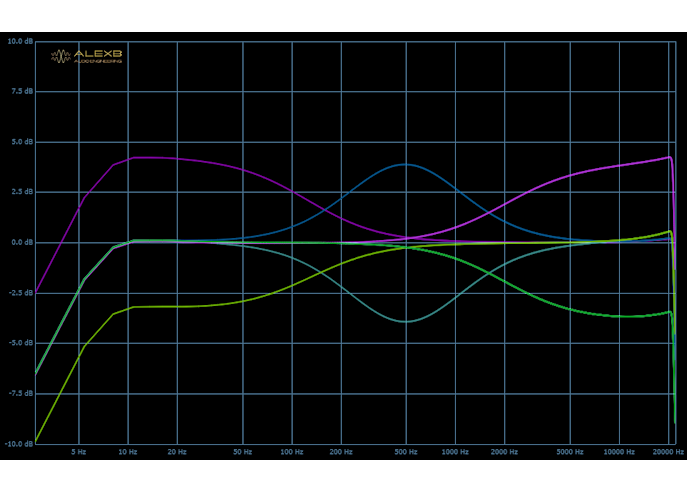This screenshot has height=492, width=687.
Task: Click the 5.0 dB axis label
Action: 22,142
